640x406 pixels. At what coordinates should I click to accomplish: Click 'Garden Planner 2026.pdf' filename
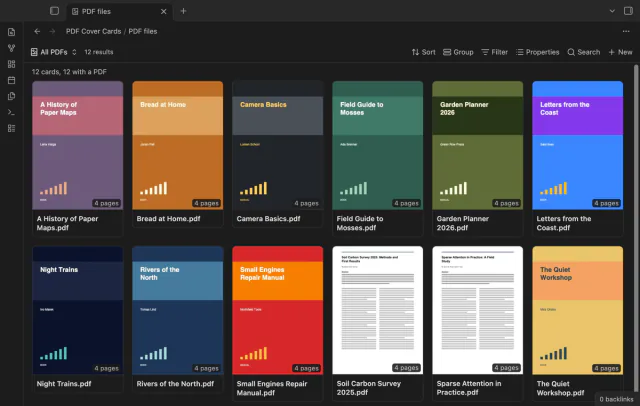462,223
